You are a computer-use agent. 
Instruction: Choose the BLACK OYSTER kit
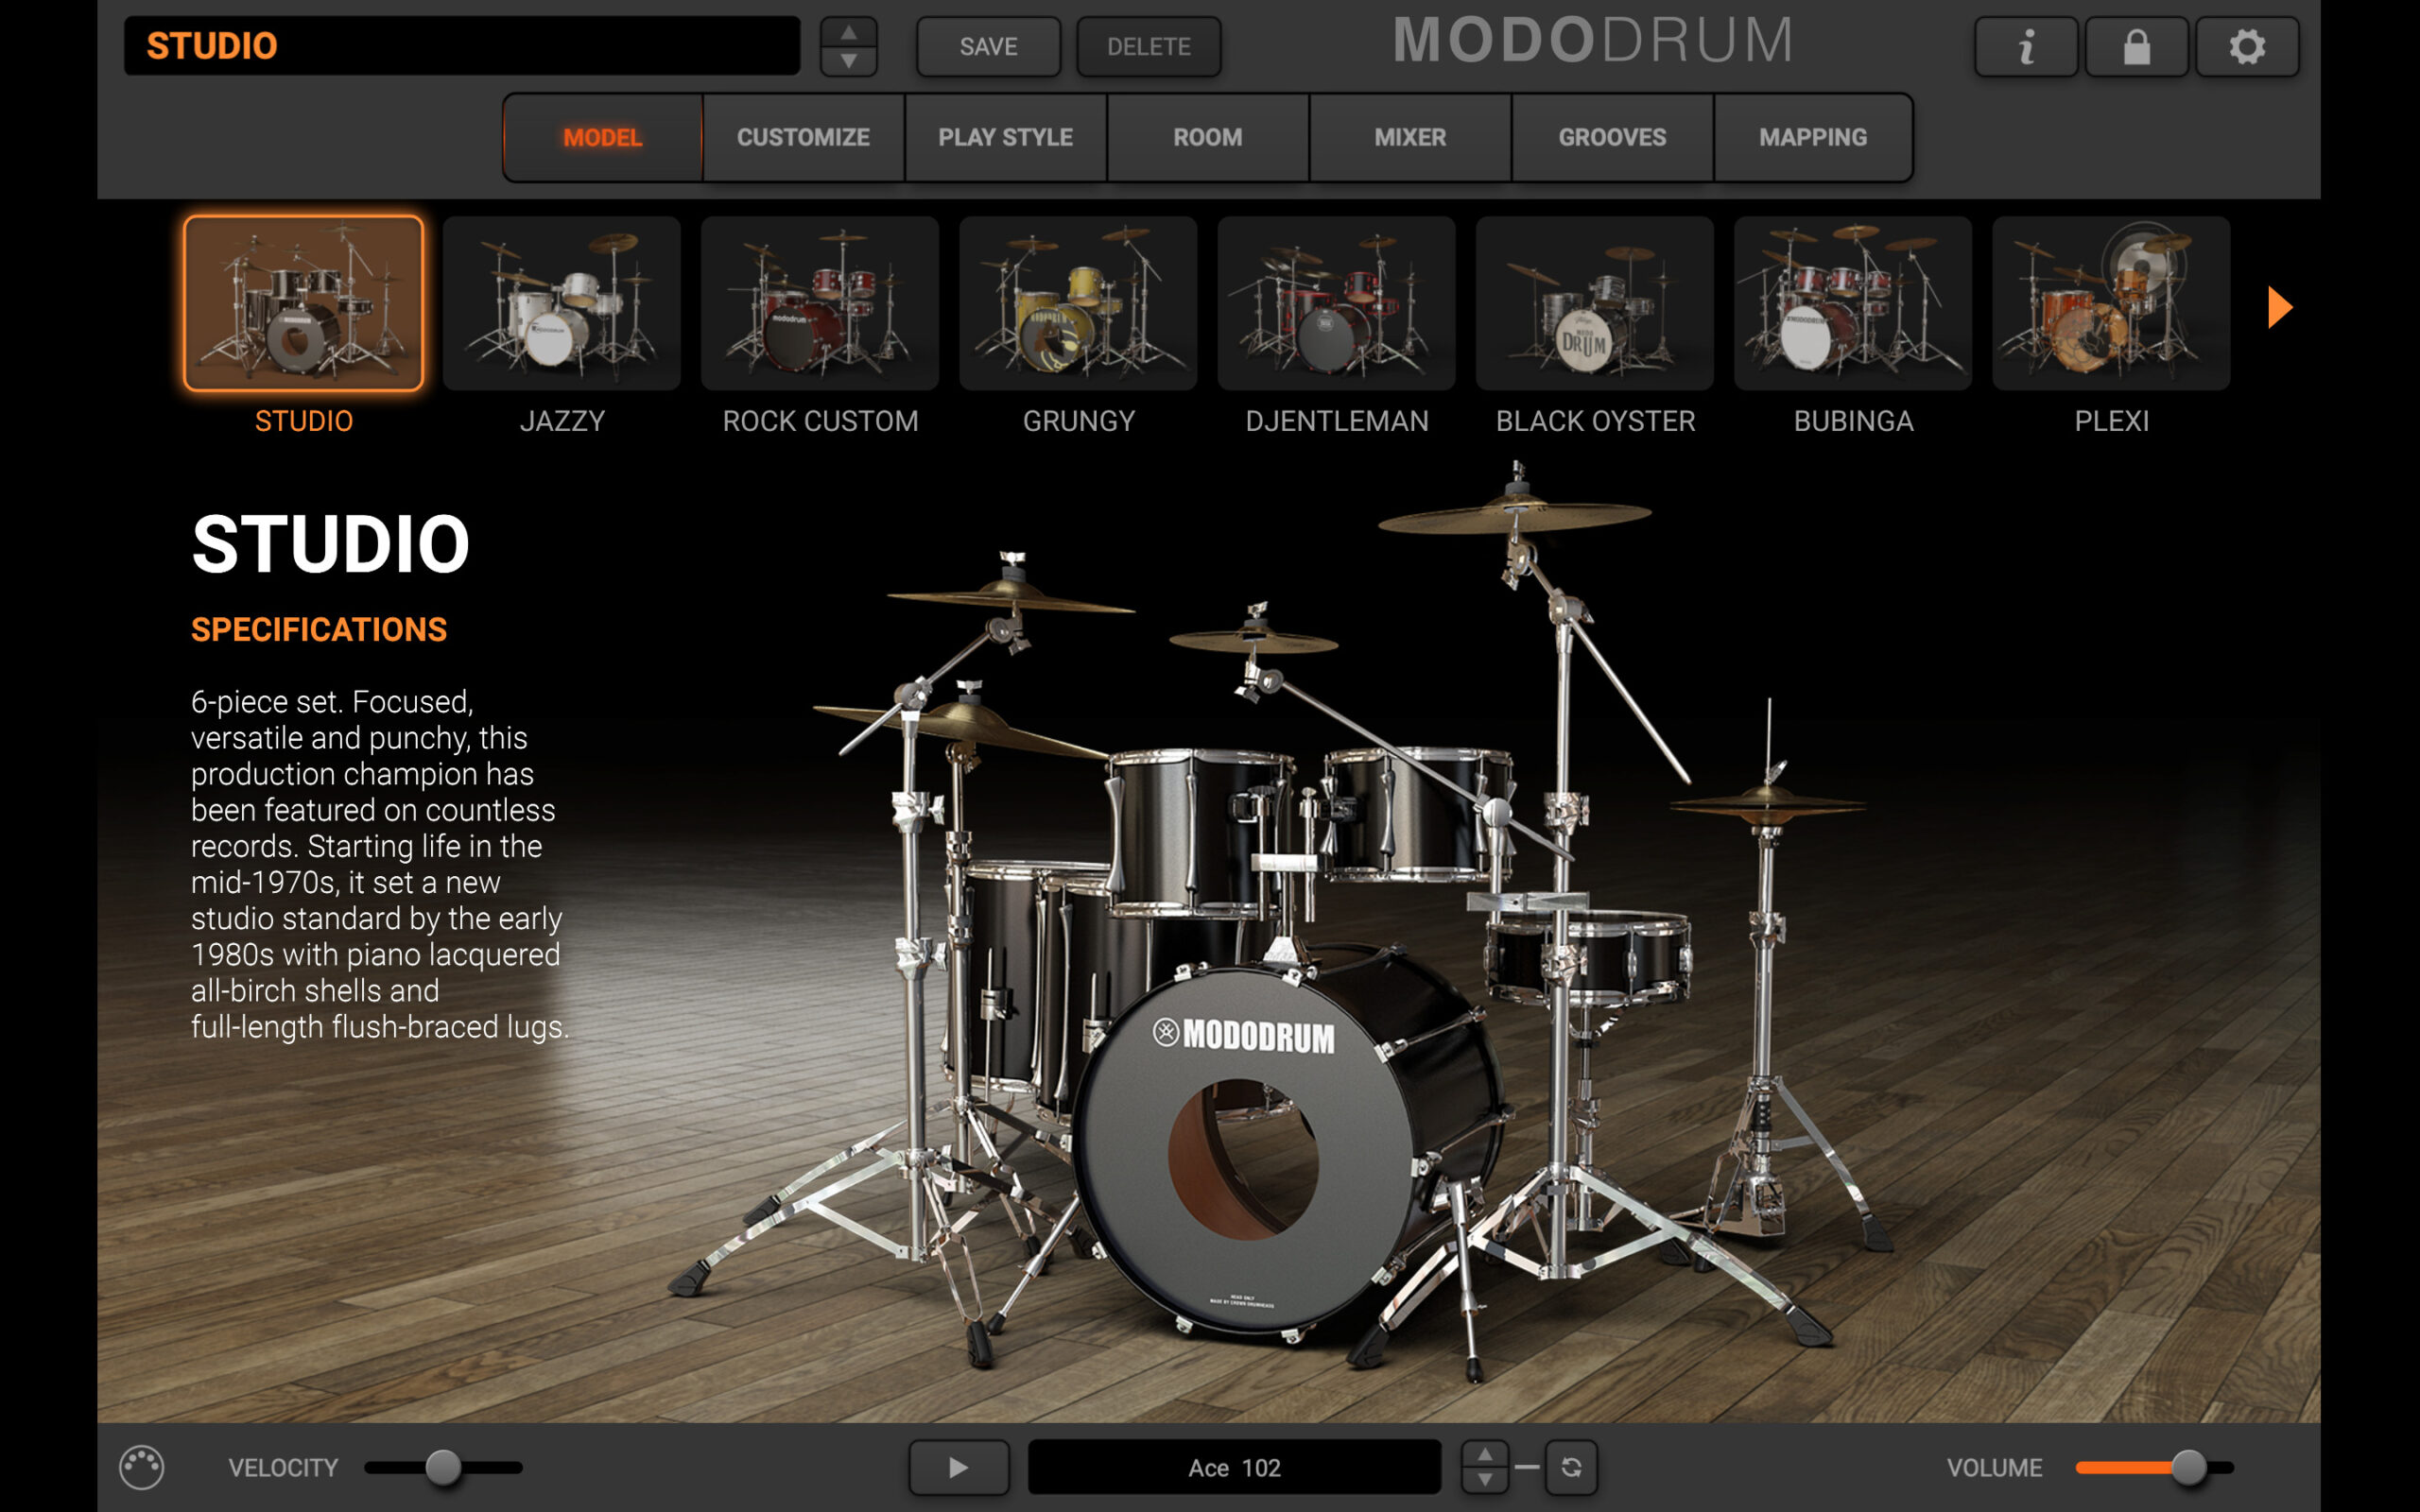click(x=1594, y=303)
